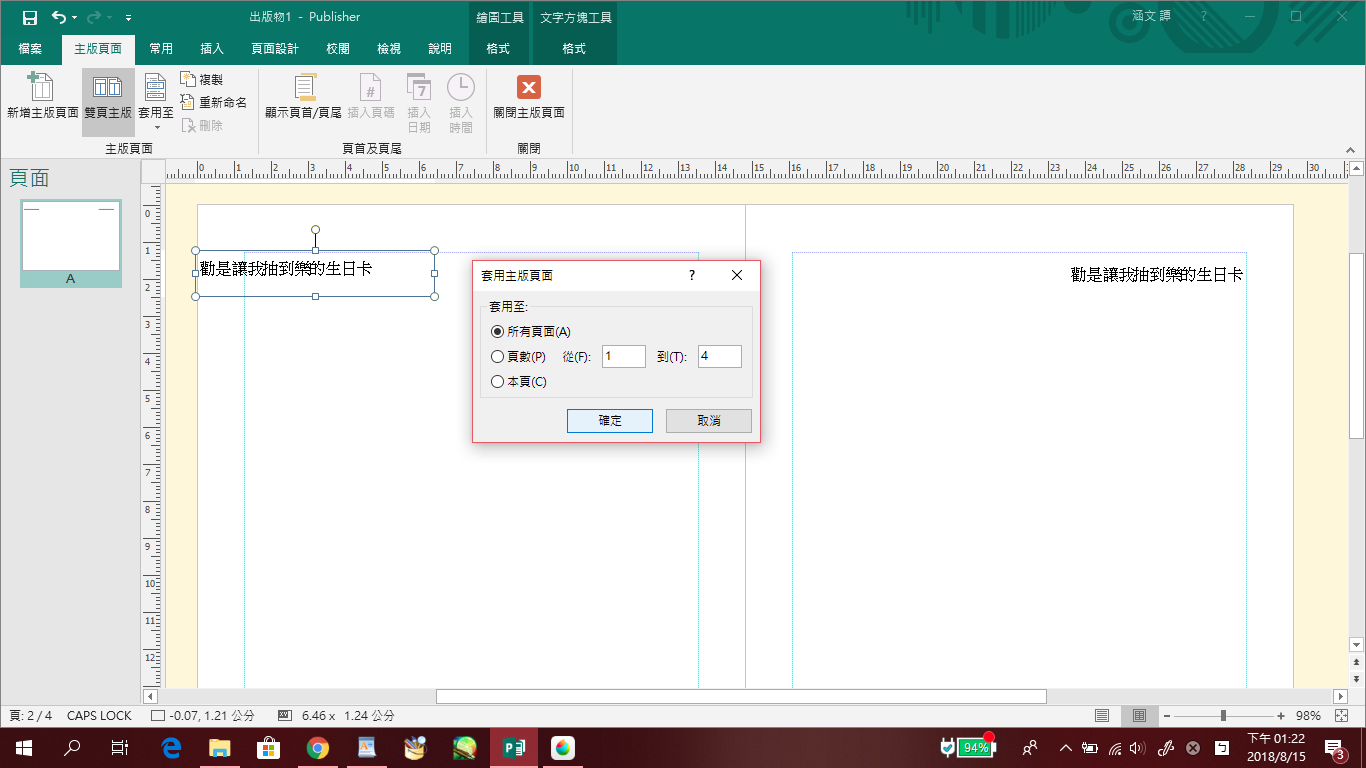Open the Quick Access Toolbar customize arrow
1366x768 pixels.
[x=128, y=18]
